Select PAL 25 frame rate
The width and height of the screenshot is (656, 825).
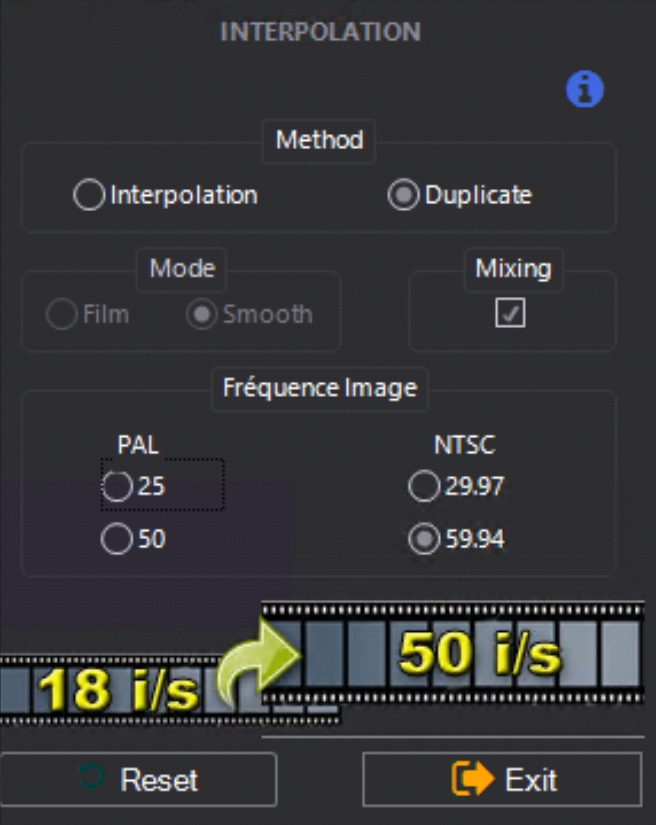(117, 487)
